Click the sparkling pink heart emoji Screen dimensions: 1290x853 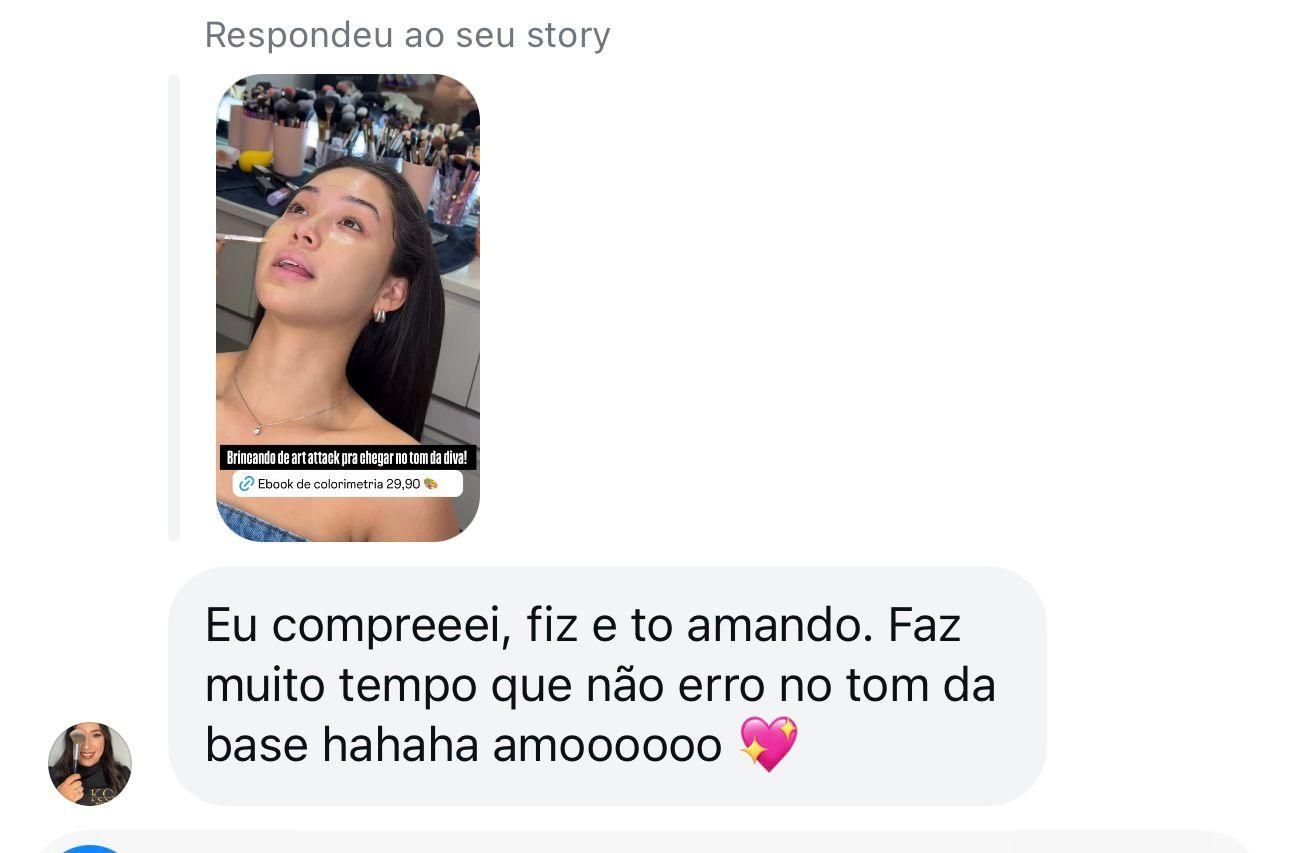point(768,744)
